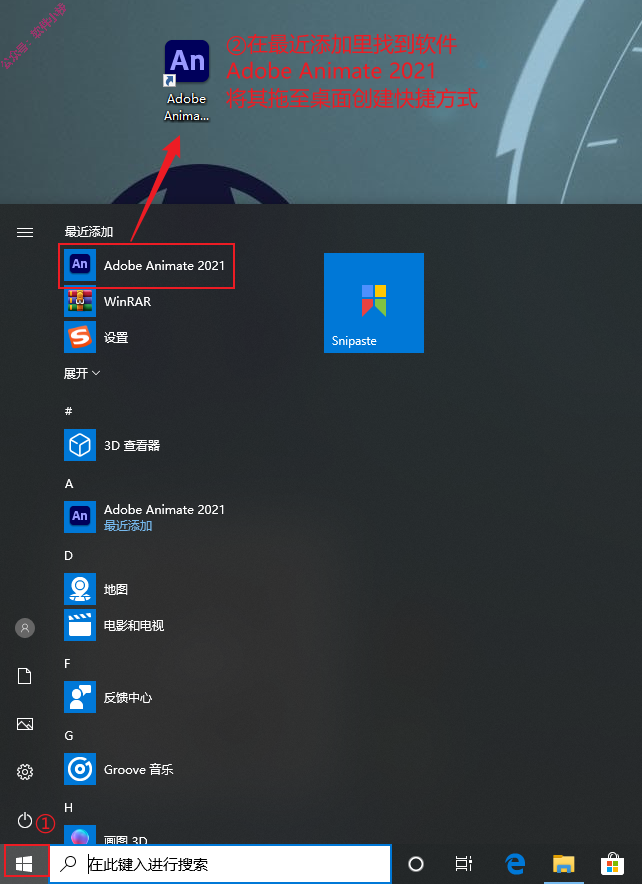Open Documents from Start sidebar
Screen dimensions: 642x884
(25, 675)
